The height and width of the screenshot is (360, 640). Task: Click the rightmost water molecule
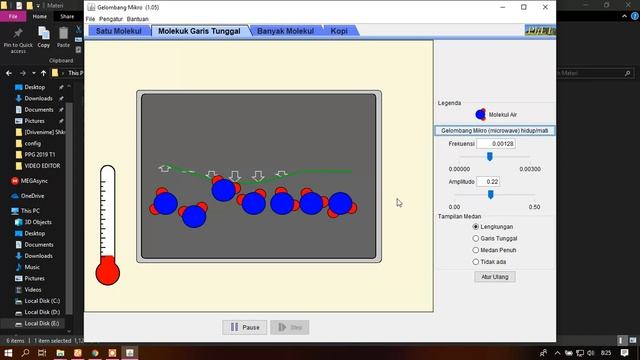coord(341,204)
